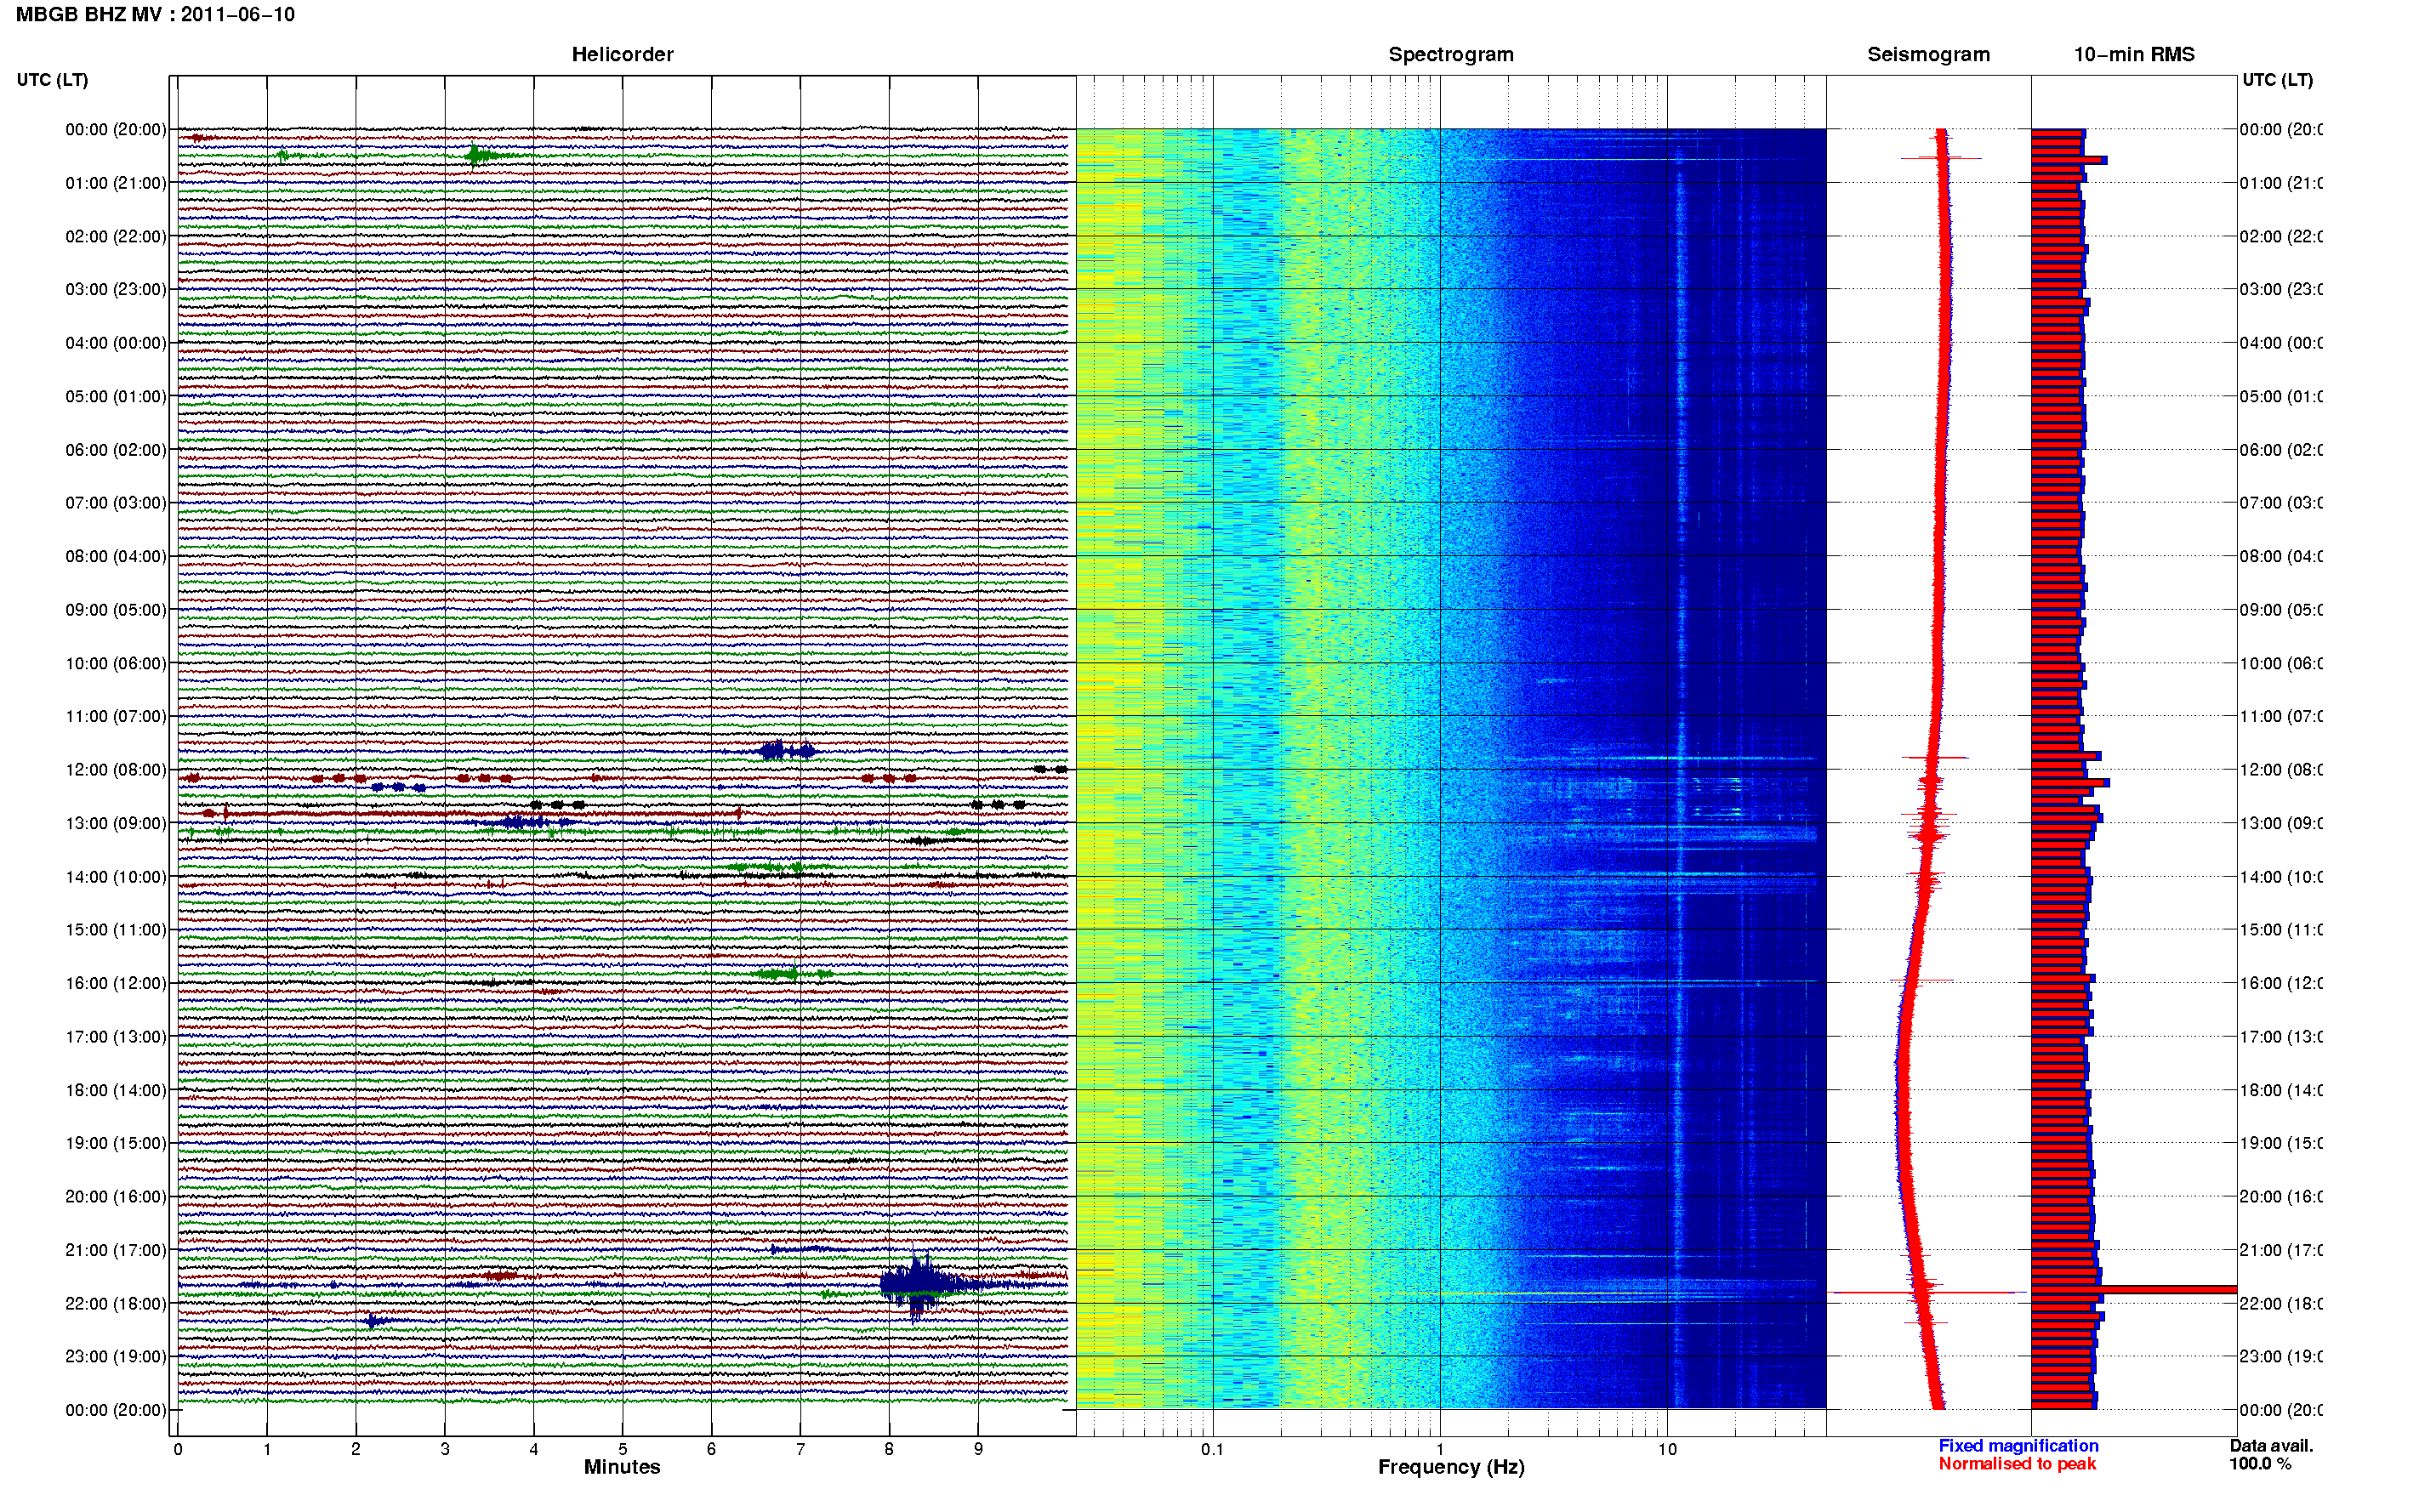Image resolution: width=2419 pixels, height=1512 pixels.
Task: Click tick label '5' on Minutes axis
Action: [x=623, y=1449]
